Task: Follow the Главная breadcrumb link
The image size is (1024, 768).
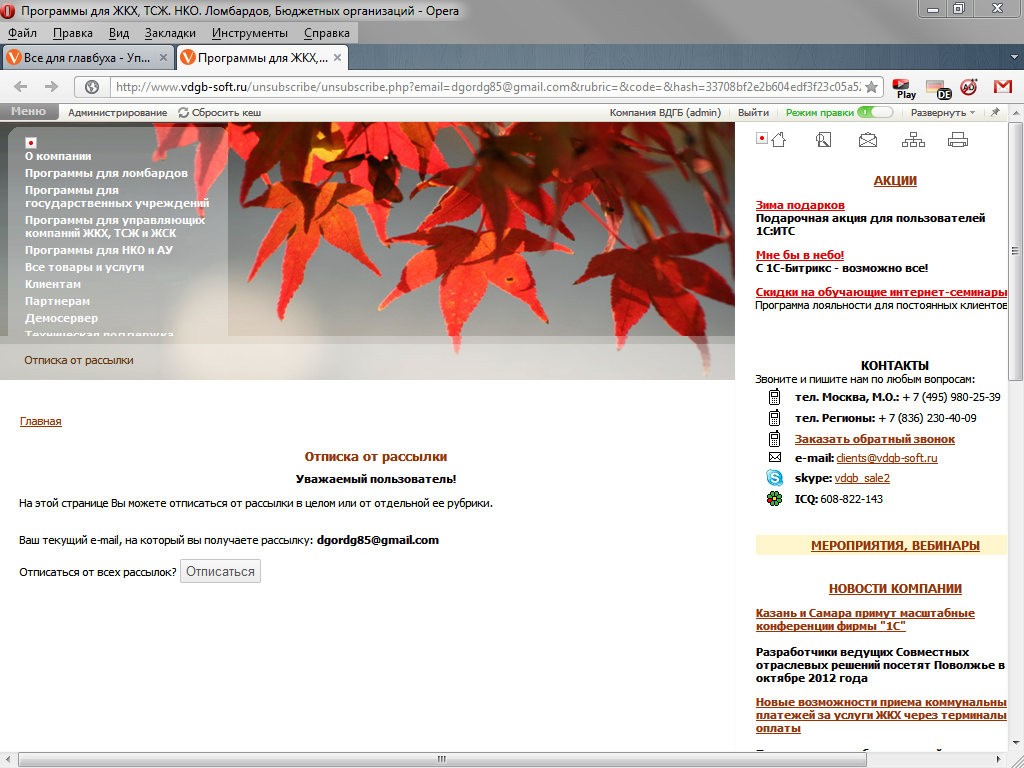Action: click(x=40, y=421)
